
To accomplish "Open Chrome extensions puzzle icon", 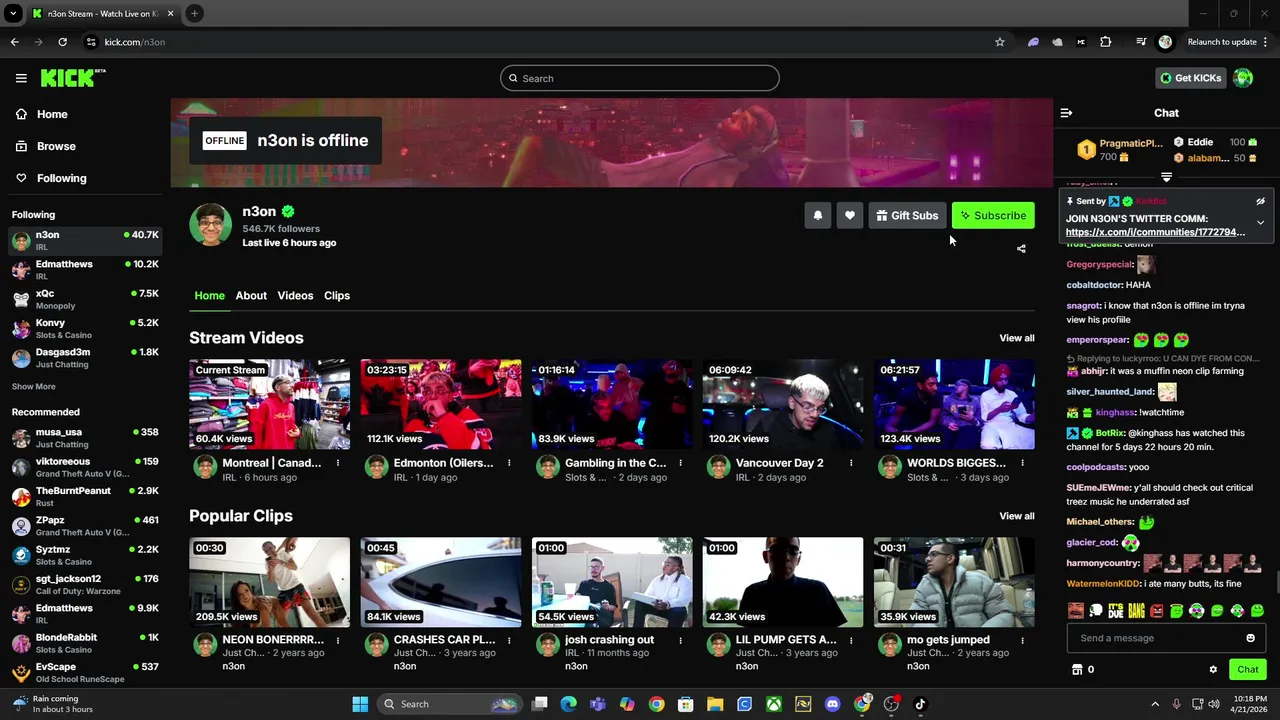I will point(1105,42).
